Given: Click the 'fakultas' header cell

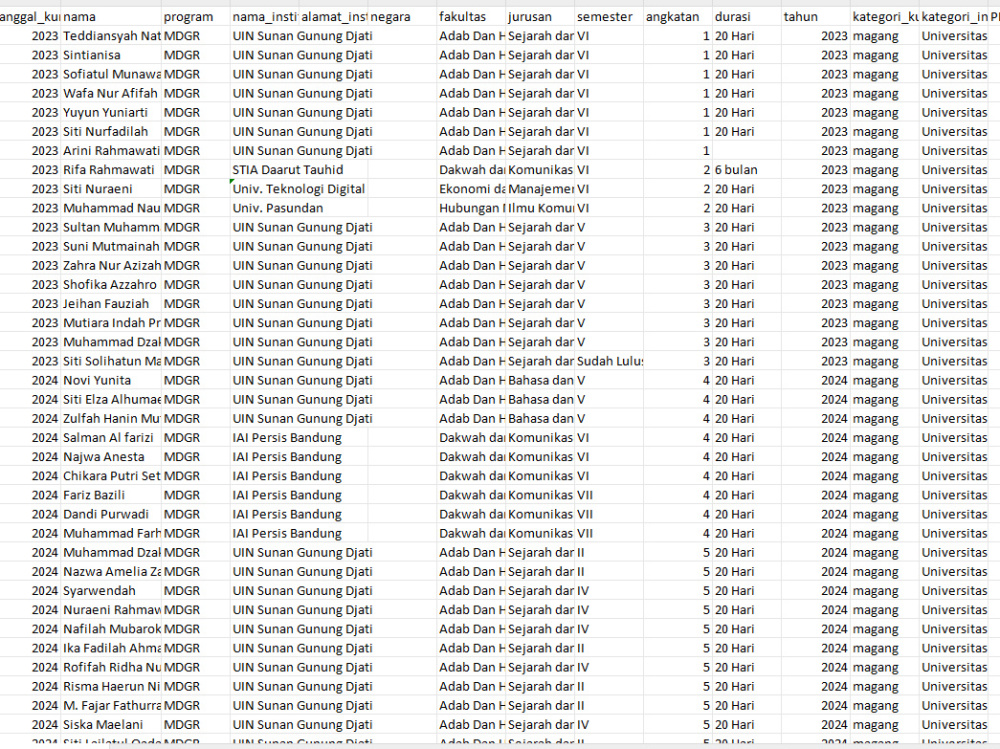Looking at the screenshot, I should (471, 17).
